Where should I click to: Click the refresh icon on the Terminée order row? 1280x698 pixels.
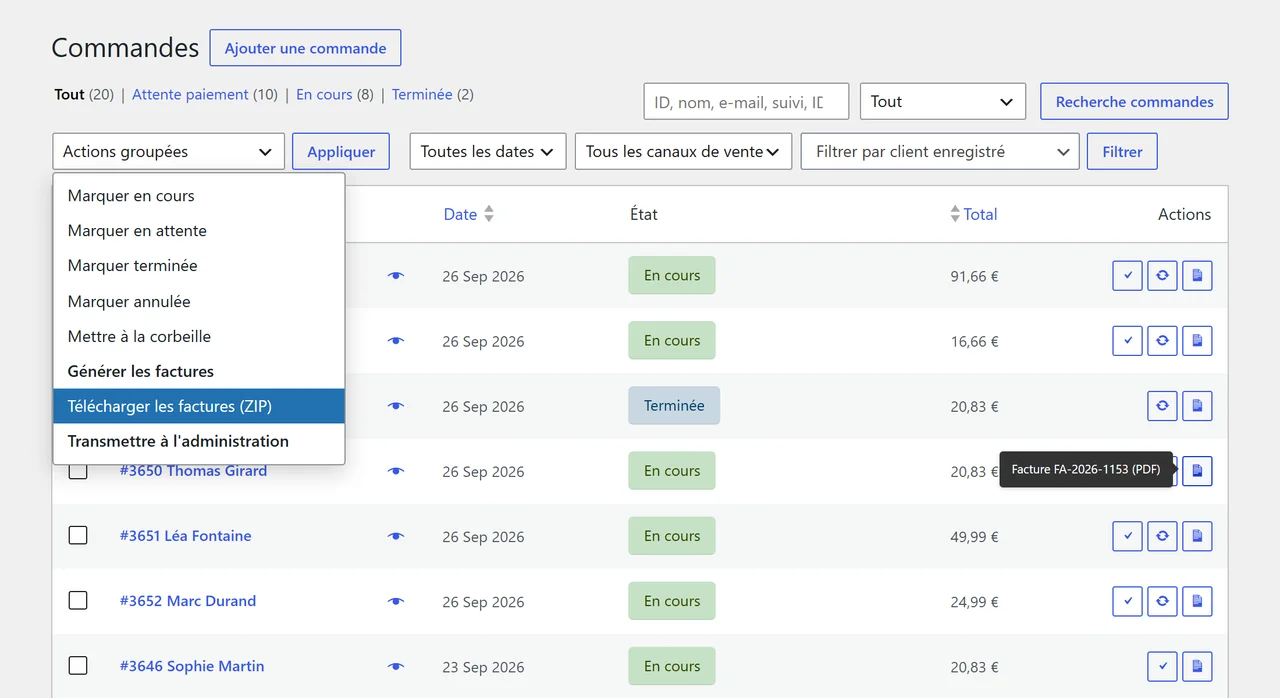point(1162,406)
